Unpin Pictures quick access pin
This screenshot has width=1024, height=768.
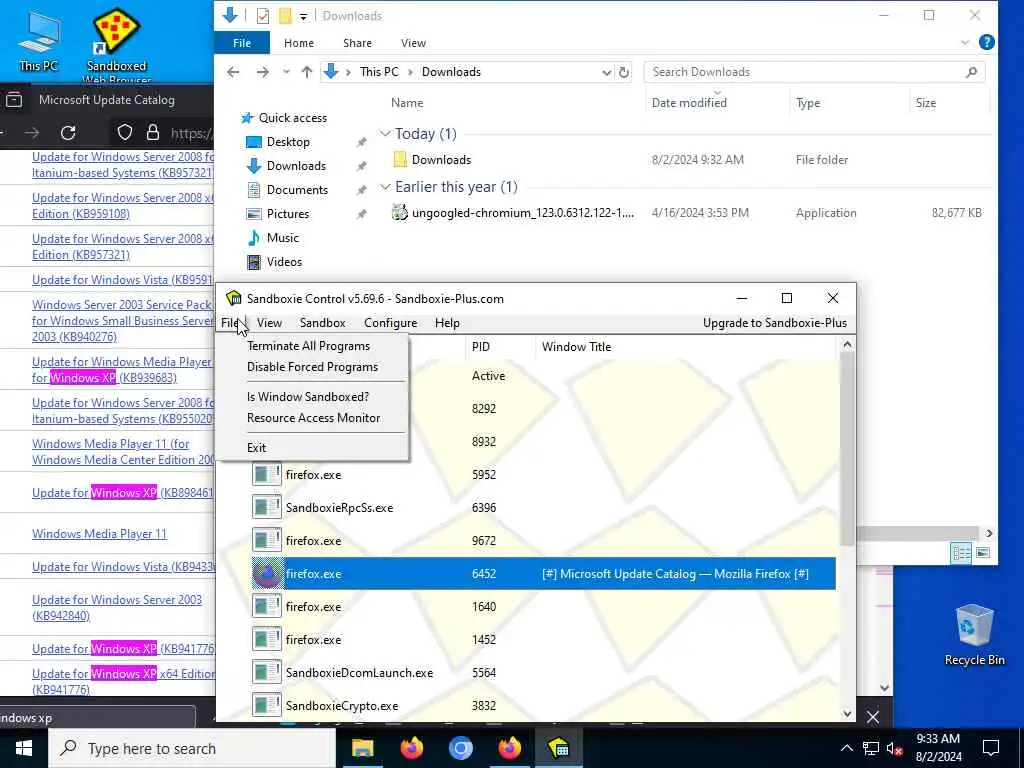point(361,214)
